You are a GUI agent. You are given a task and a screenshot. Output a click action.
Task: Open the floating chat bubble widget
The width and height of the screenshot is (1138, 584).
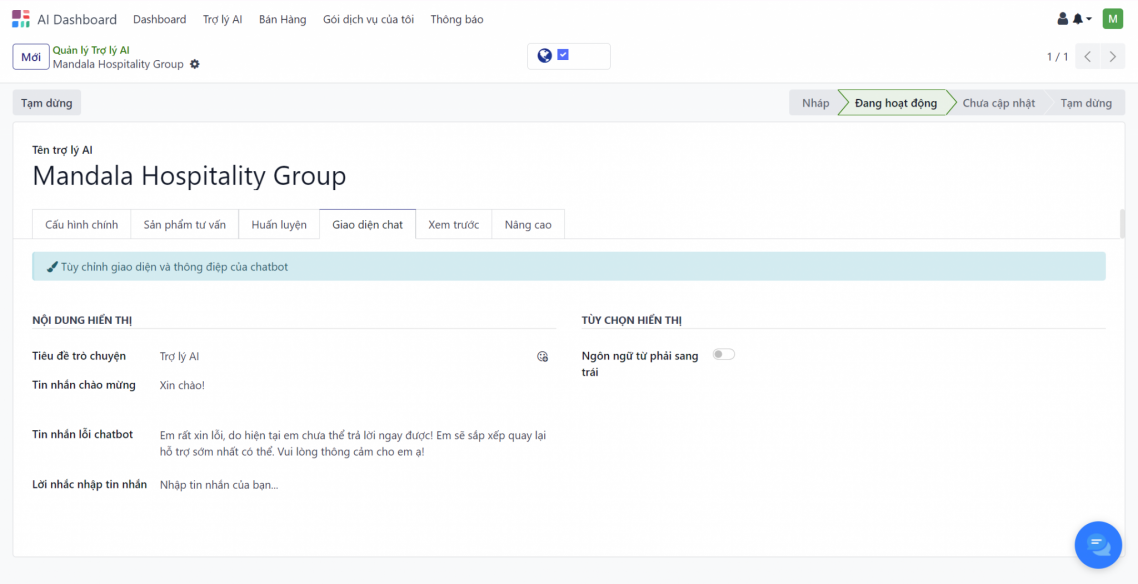1098,544
